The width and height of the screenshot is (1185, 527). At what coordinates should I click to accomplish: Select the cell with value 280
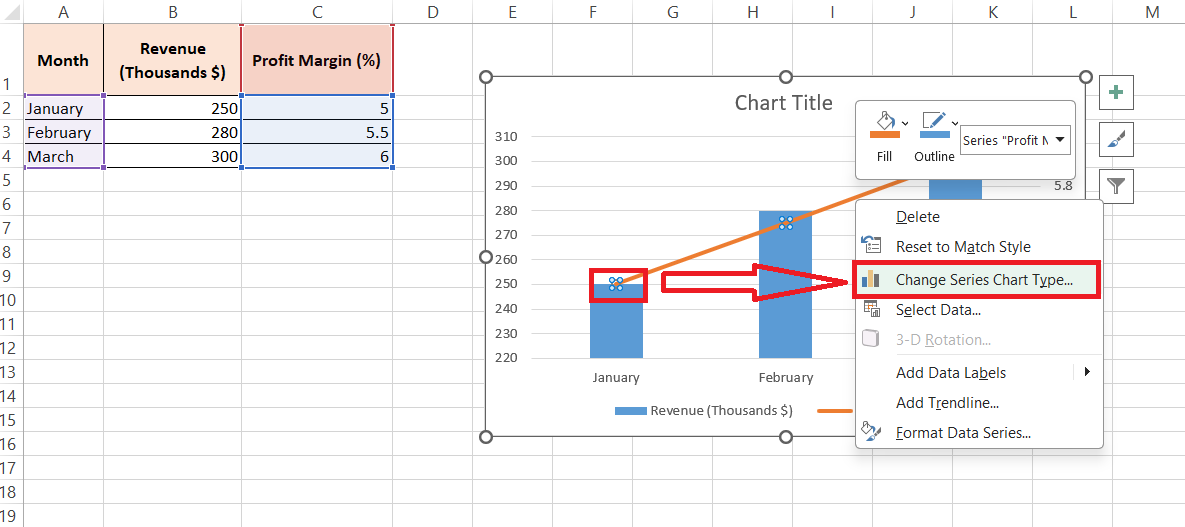click(172, 132)
